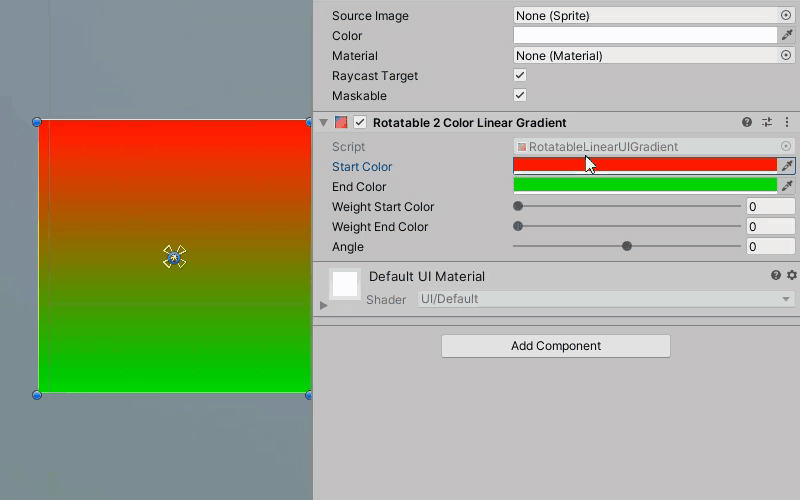
Task: Collapse the Rotatable 2 Color Linear Gradient component
Action: click(323, 122)
